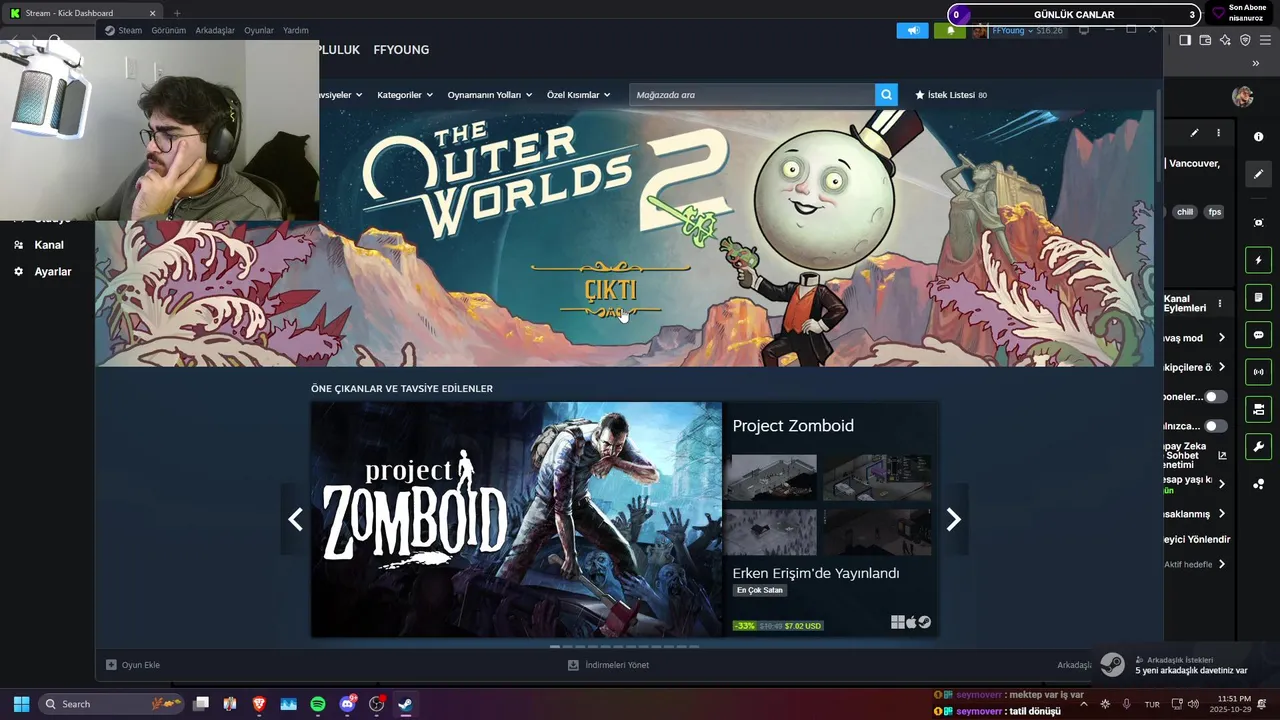This screenshot has width=1280, height=720.
Task: Open Kanal Eylemleri three-dot menu
Action: coord(1219,304)
